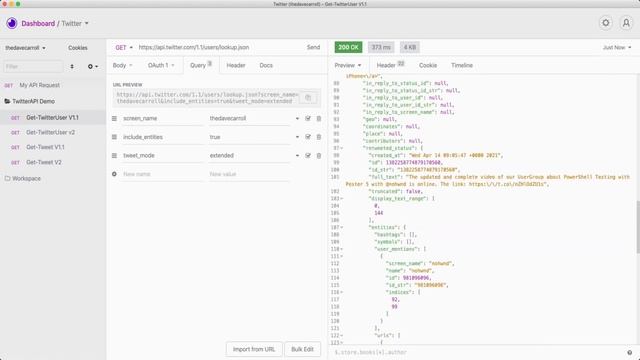Image resolution: width=640 pixels, height=360 pixels.
Task: Click drag handle of include_entities row
Action: 114,137
